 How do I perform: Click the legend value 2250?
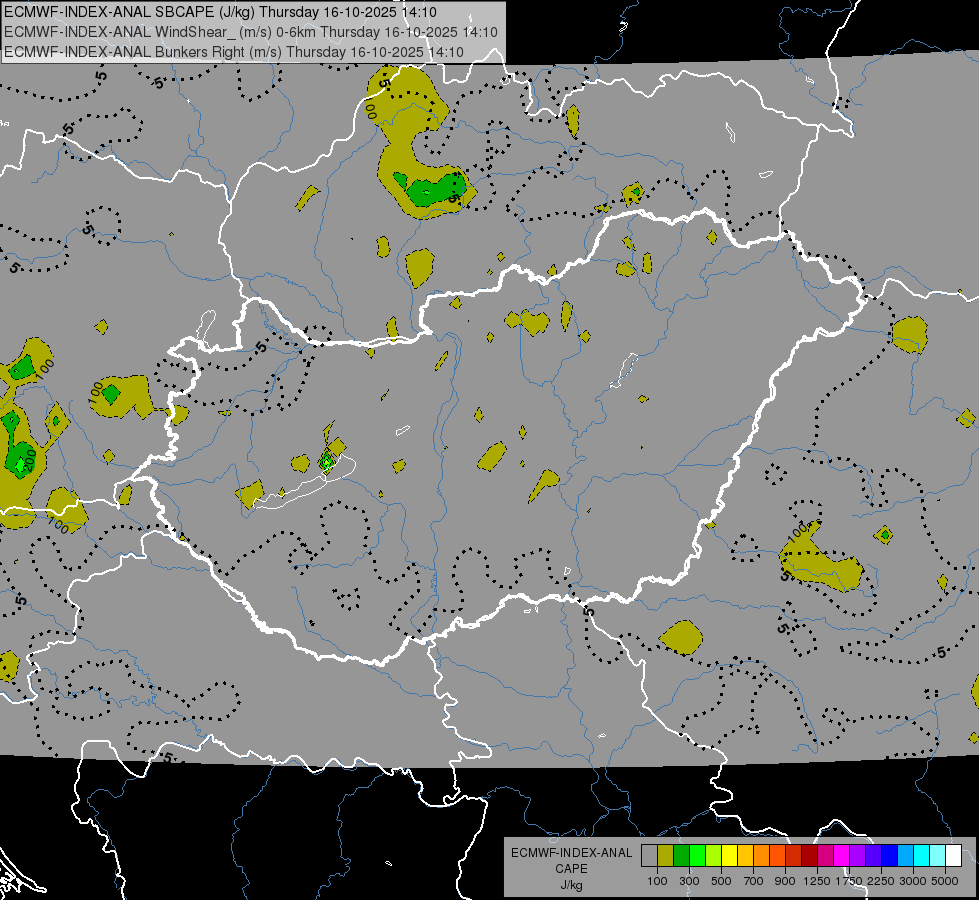point(881,881)
